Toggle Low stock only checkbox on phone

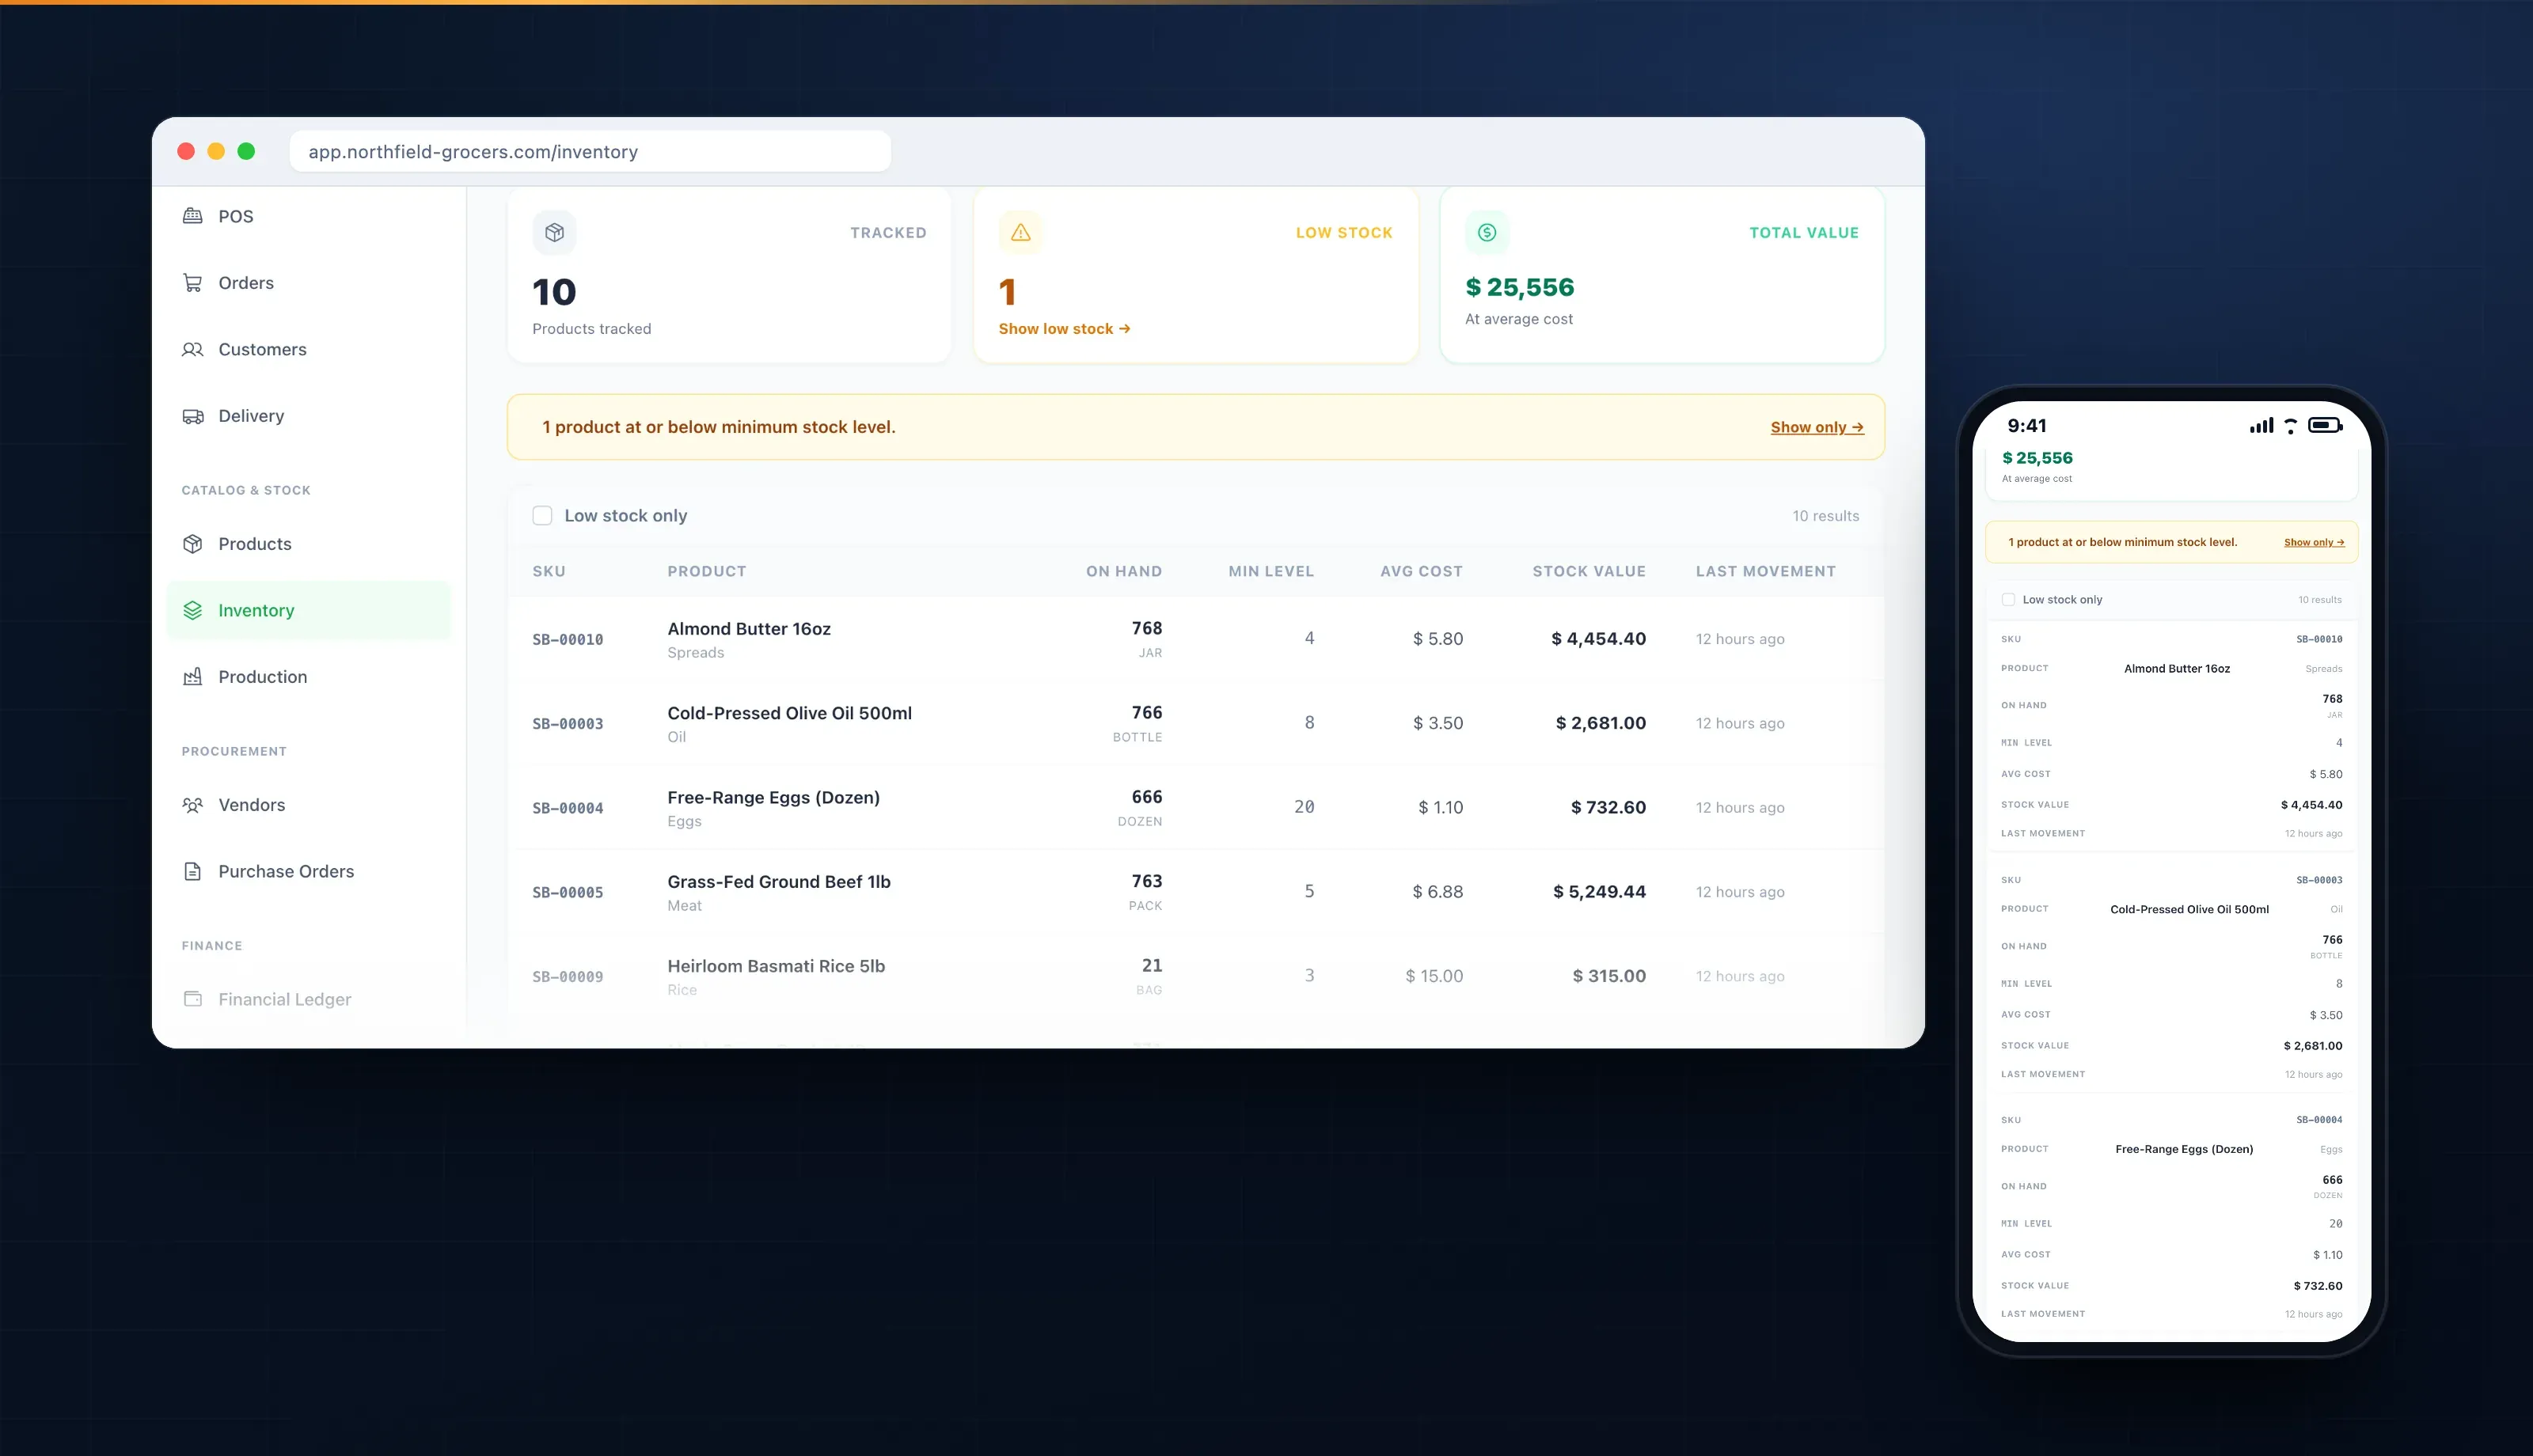2008,600
